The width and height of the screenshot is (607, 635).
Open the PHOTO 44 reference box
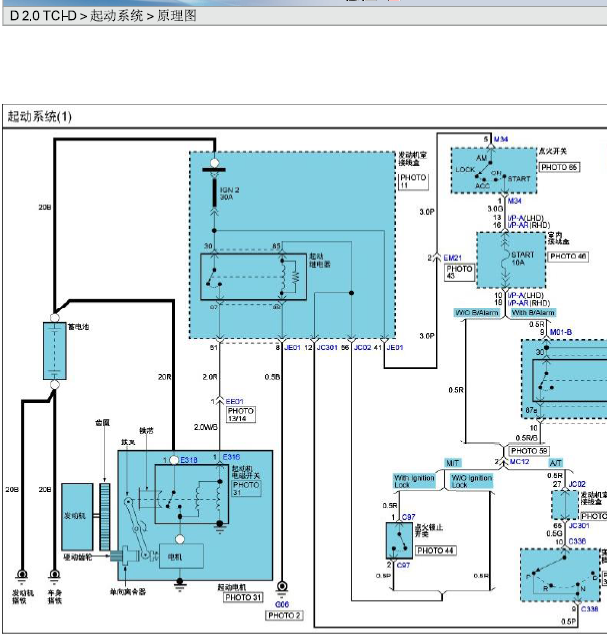tap(435, 550)
